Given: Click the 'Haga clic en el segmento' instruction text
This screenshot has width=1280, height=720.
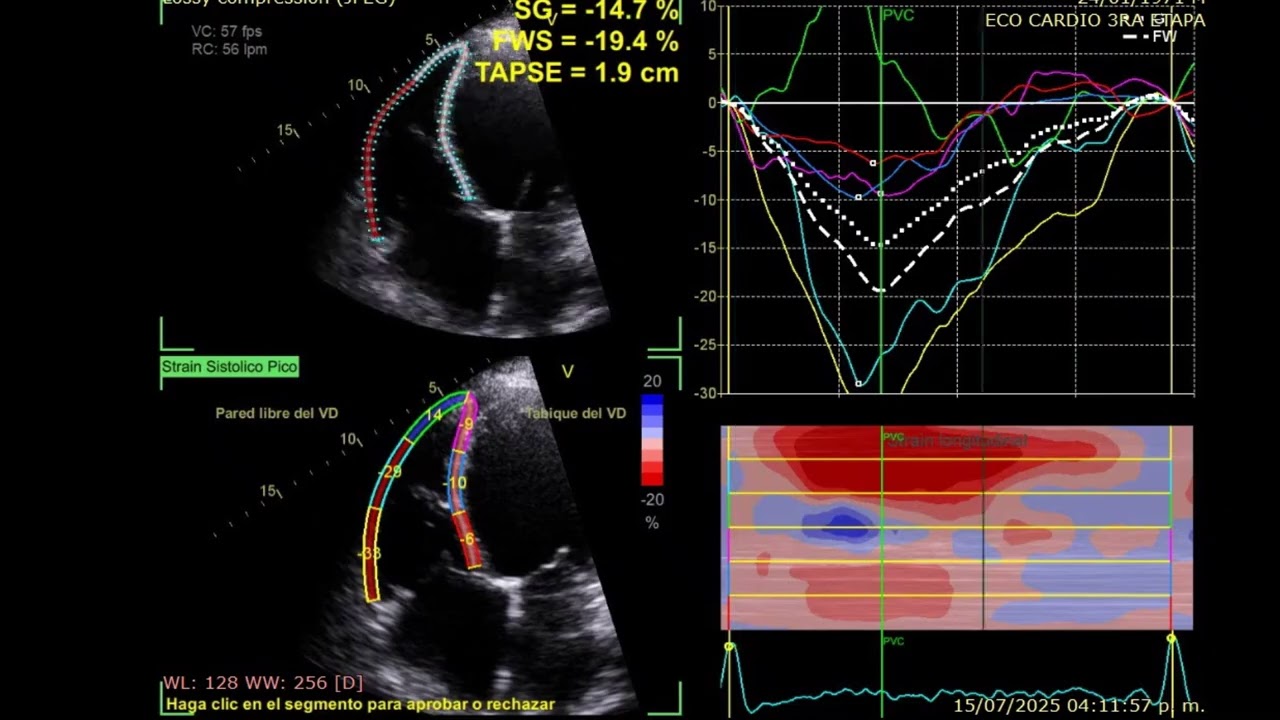Looking at the screenshot, I should [x=360, y=704].
